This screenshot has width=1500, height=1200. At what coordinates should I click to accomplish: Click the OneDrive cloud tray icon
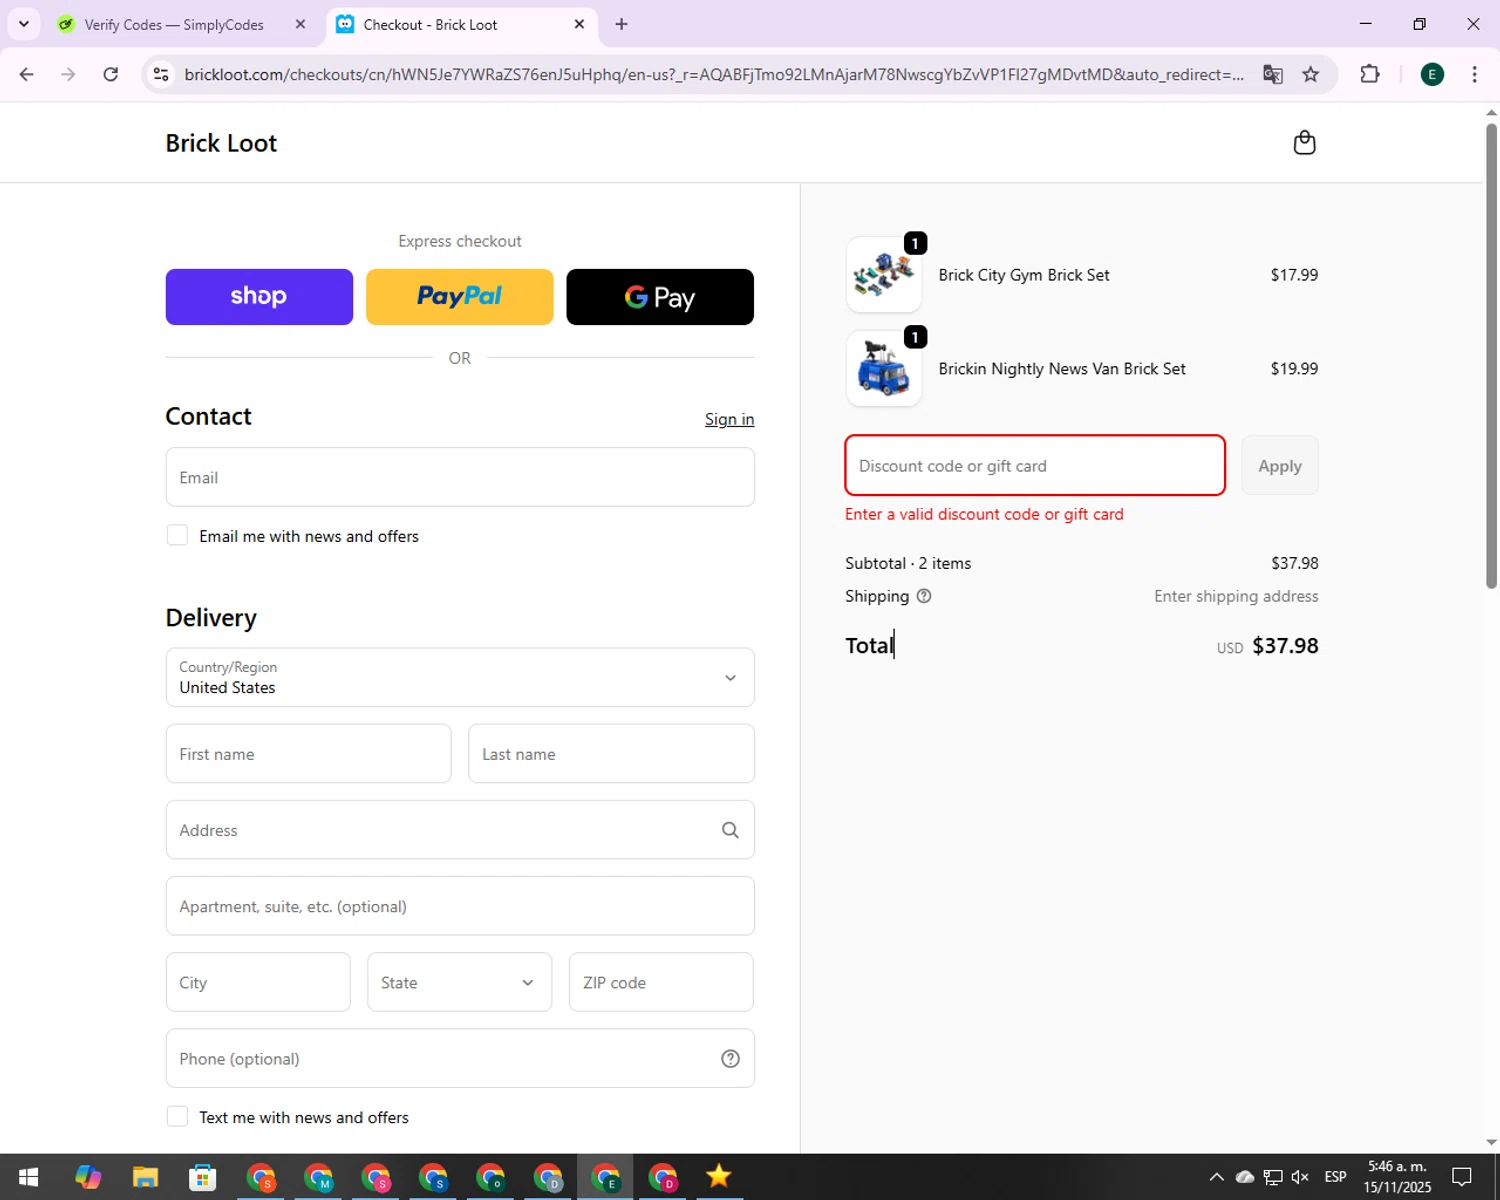[1245, 1177]
